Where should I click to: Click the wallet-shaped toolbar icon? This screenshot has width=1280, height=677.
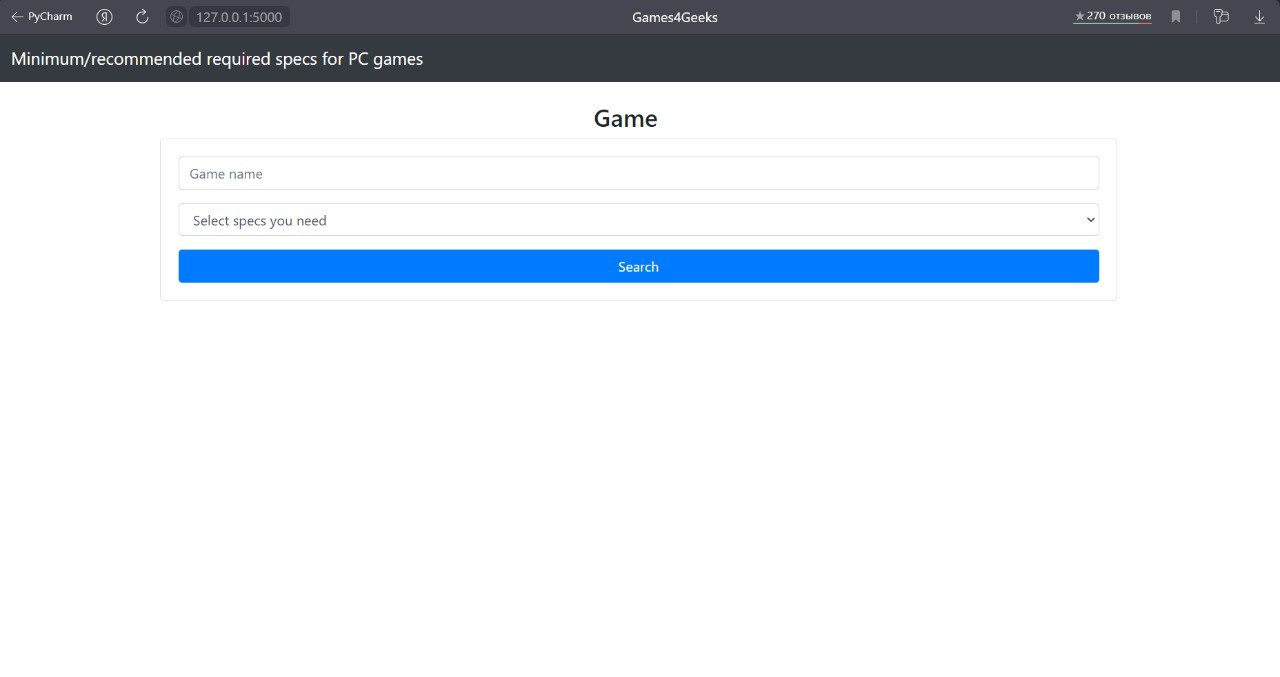click(x=1221, y=16)
